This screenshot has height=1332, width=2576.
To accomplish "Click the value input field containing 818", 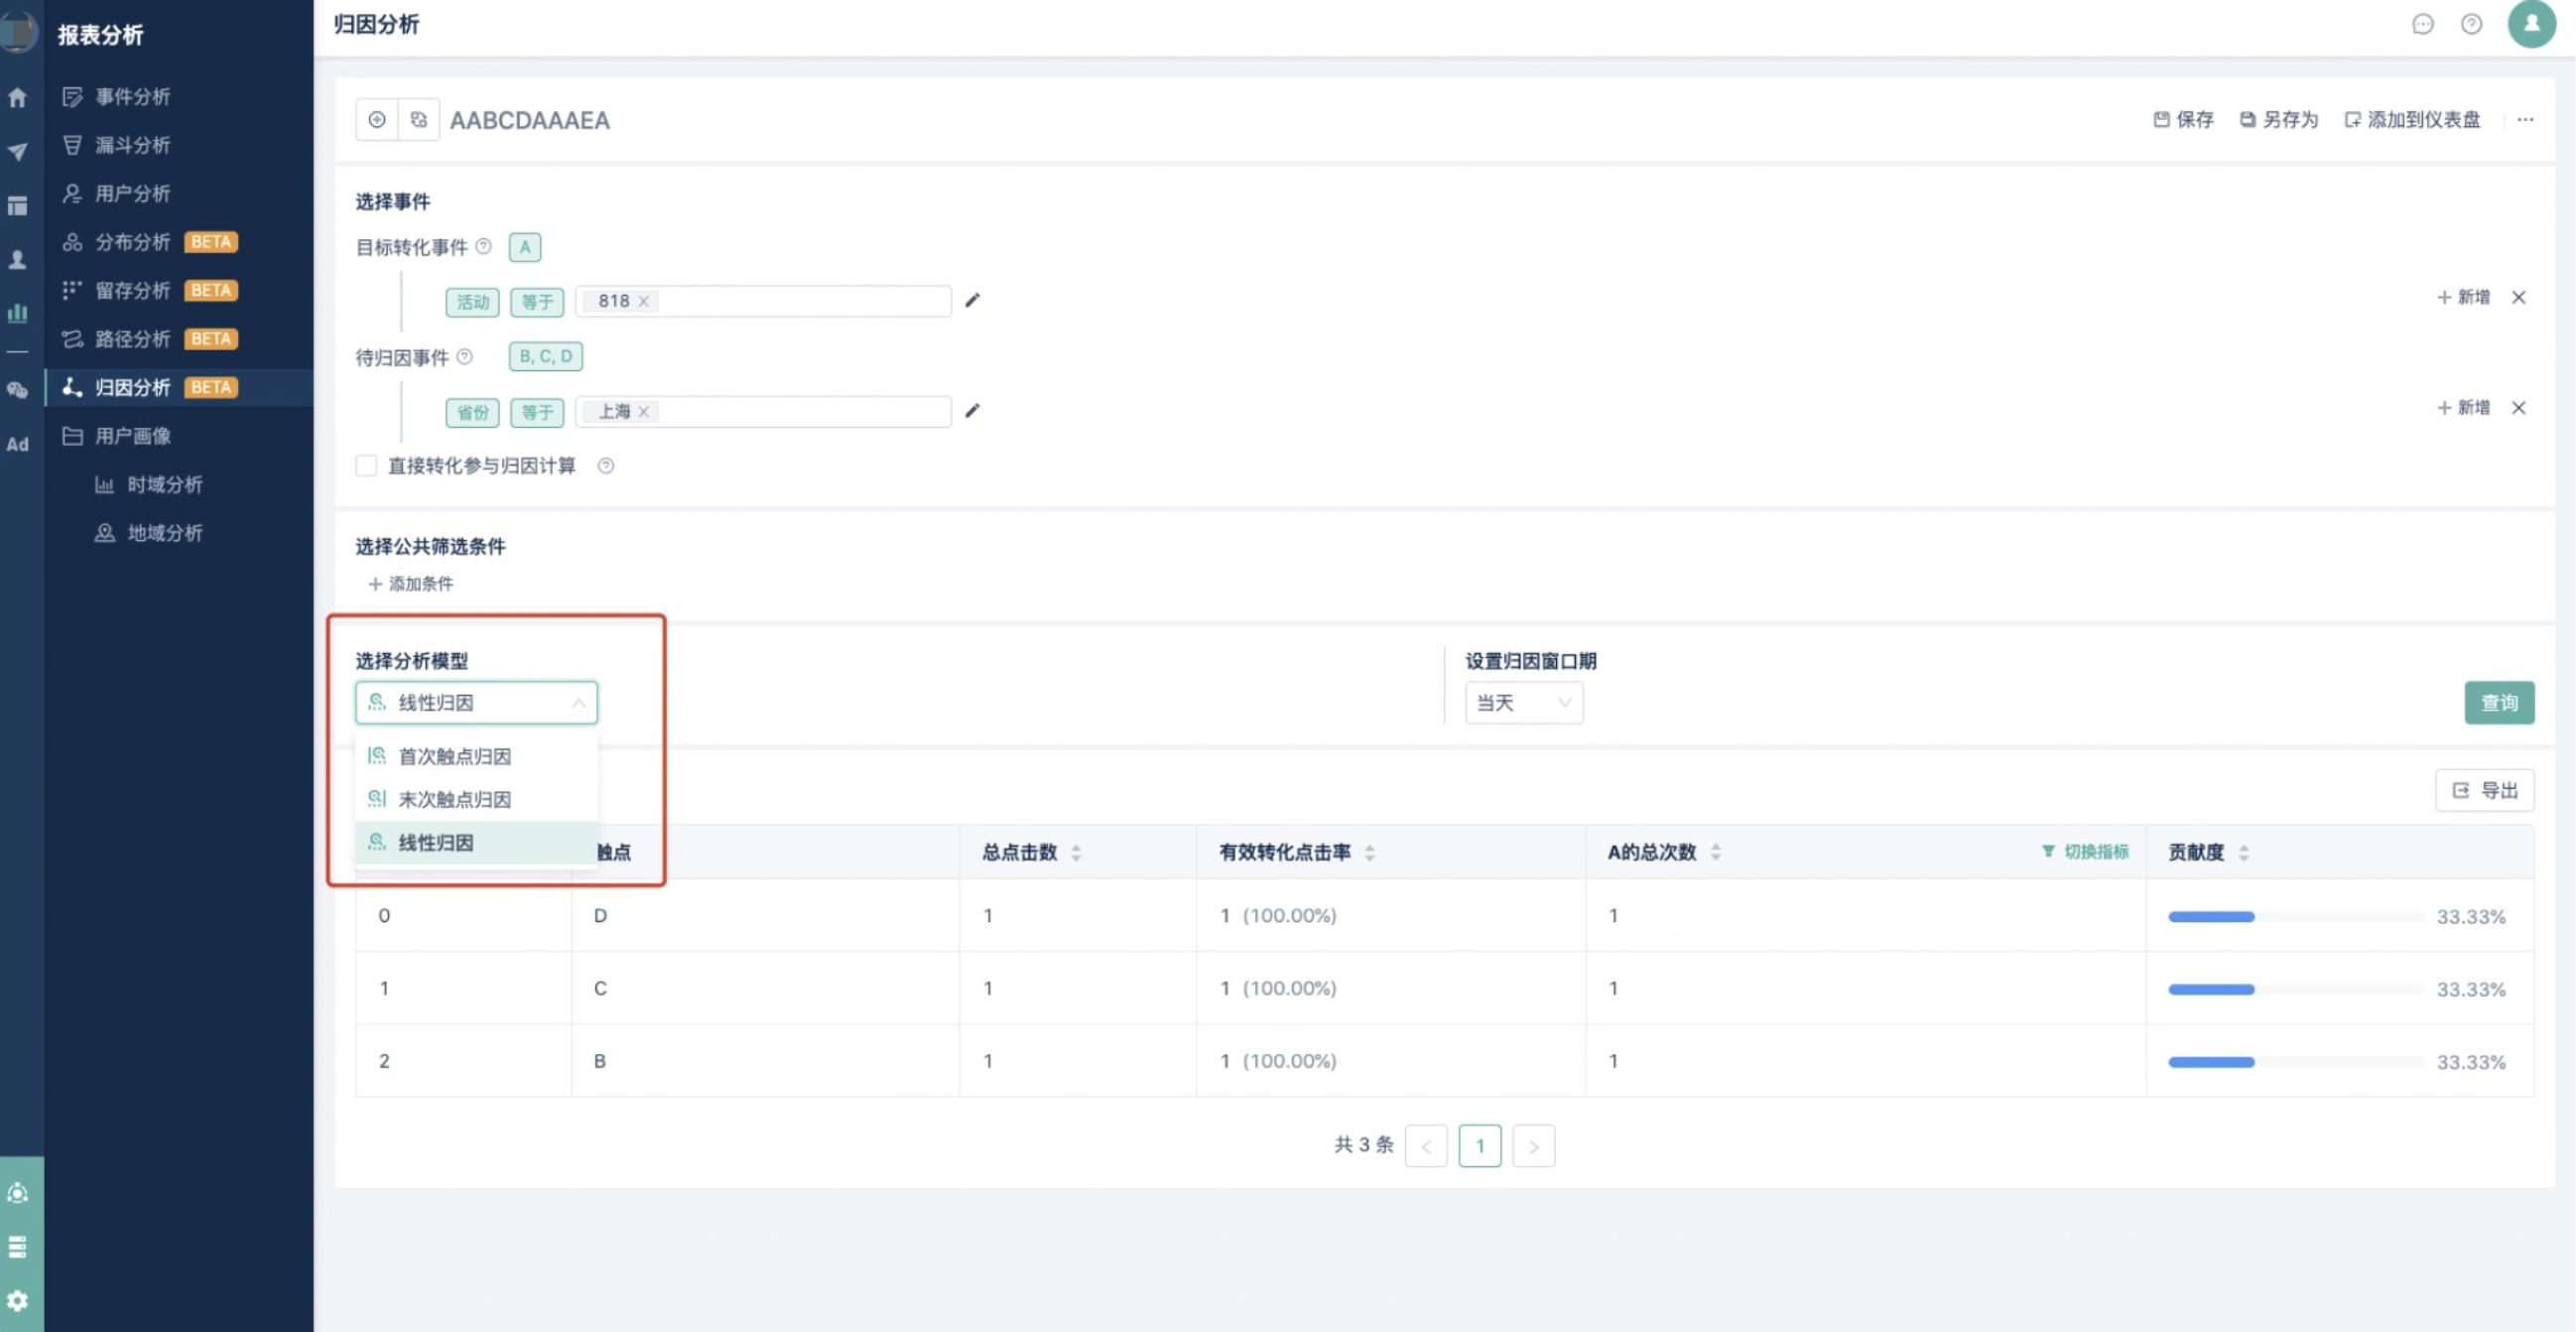I will [763, 301].
